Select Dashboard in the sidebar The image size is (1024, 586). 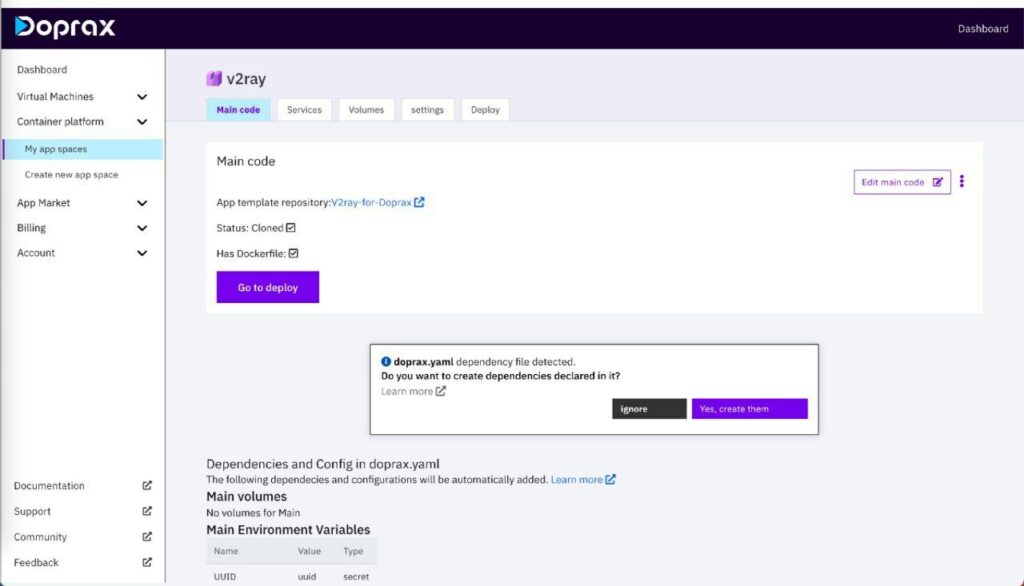42,70
